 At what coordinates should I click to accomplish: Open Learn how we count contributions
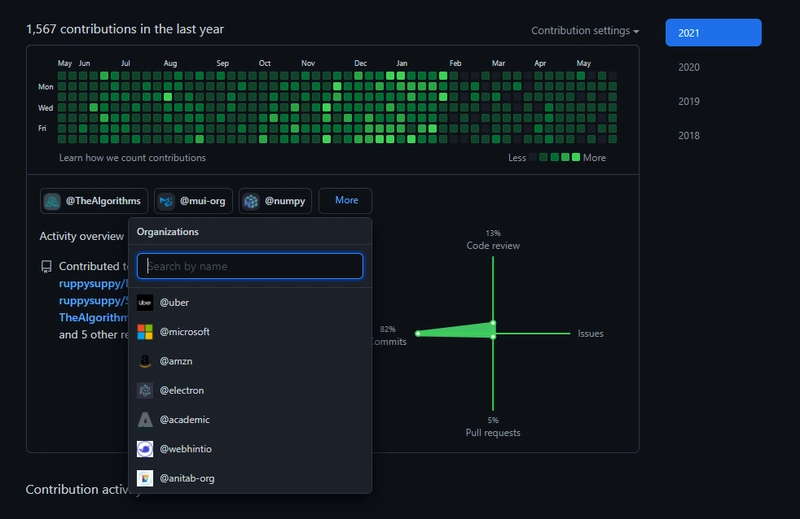point(132,158)
